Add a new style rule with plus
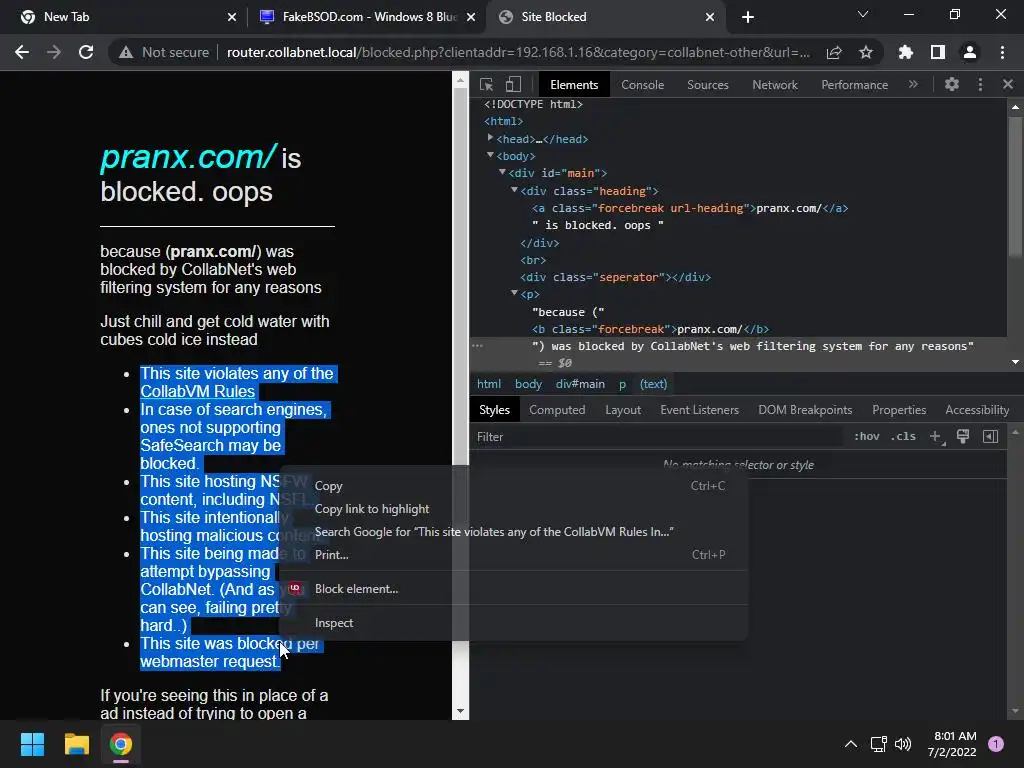Viewport: 1024px width, 768px height. click(x=935, y=436)
